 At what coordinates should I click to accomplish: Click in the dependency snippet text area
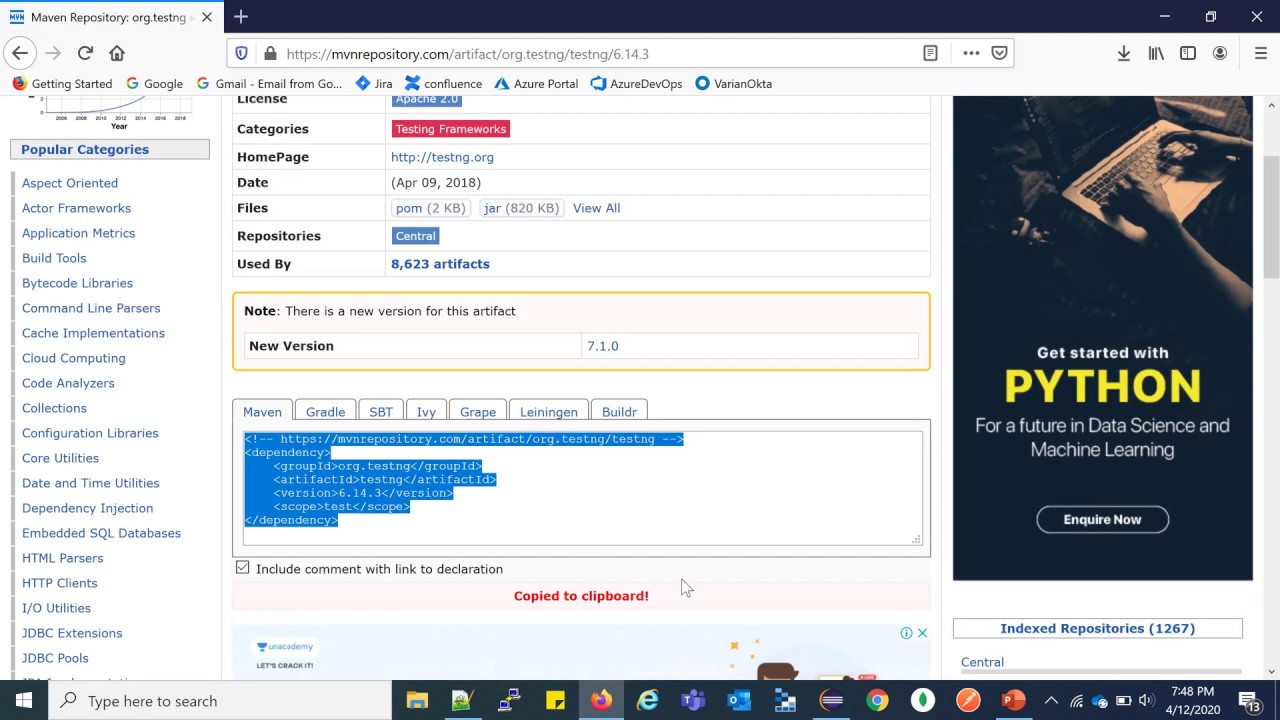click(x=582, y=488)
